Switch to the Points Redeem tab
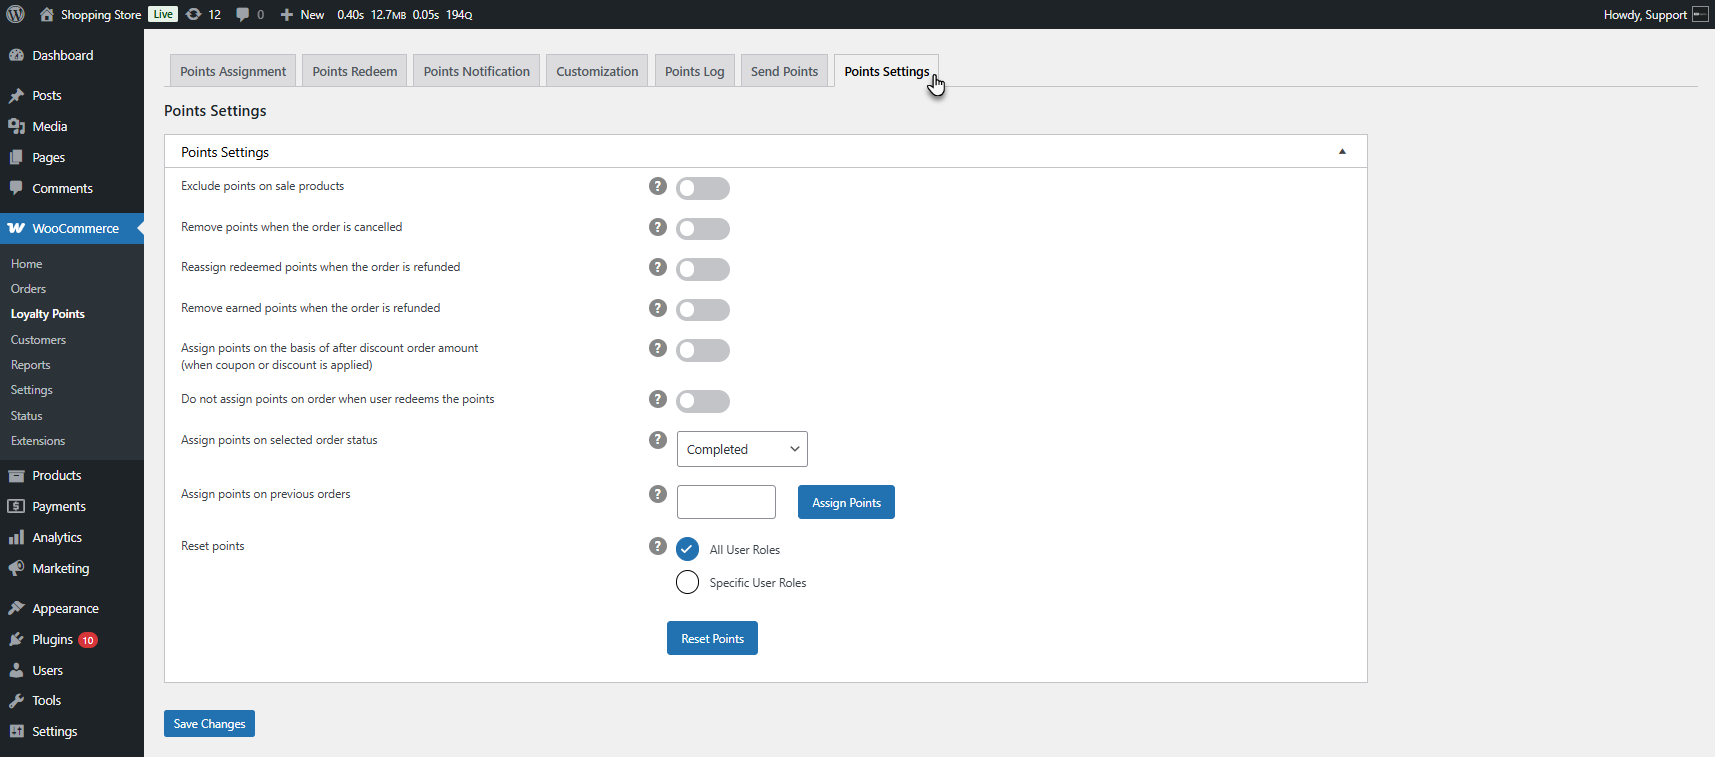1715x757 pixels. point(354,71)
